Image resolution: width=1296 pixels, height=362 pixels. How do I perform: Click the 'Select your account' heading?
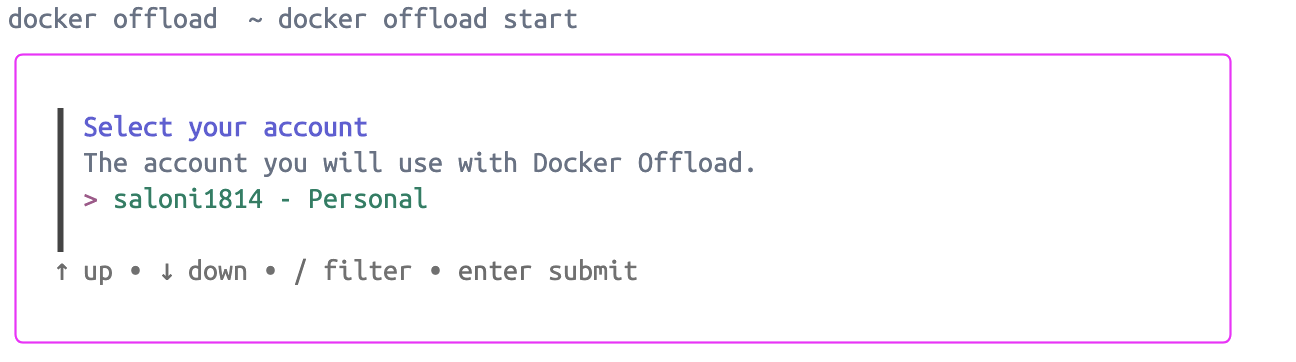point(226,127)
